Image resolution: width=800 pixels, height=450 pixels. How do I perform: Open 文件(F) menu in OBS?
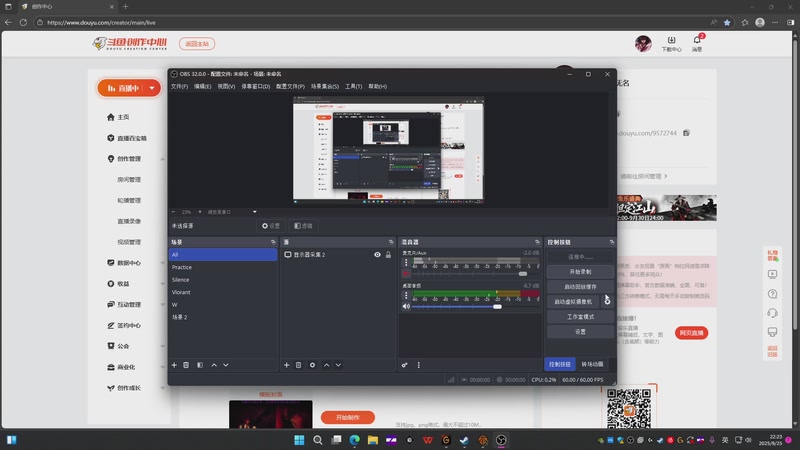[179, 86]
